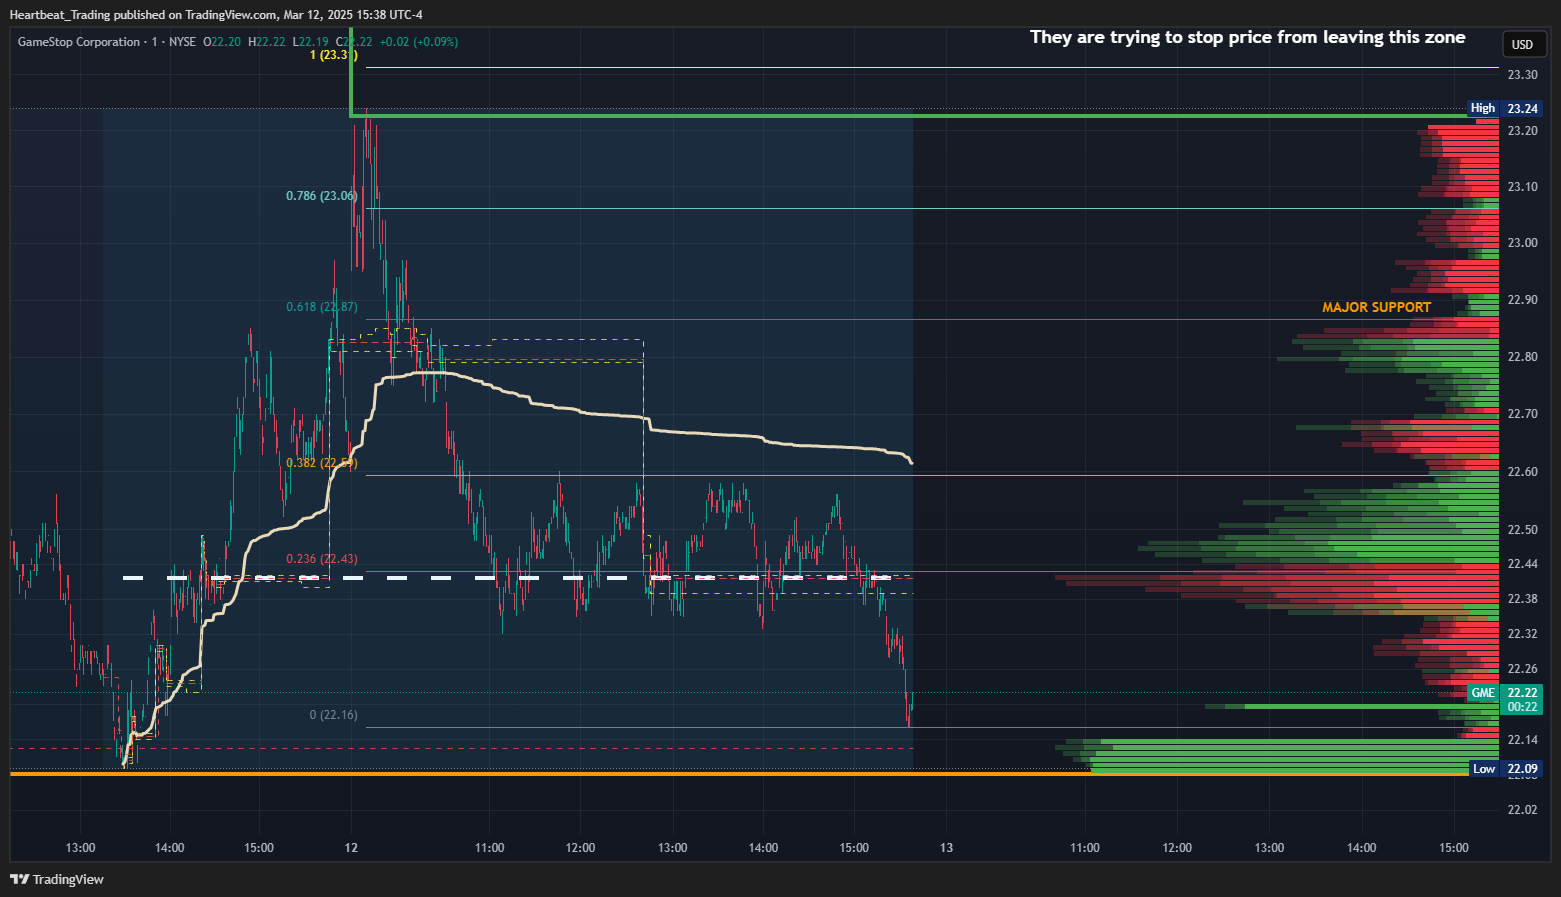Viewport: 1561px width, 897px height.
Task: Click the Heartbeat_Trading published header text
Action: [216, 14]
